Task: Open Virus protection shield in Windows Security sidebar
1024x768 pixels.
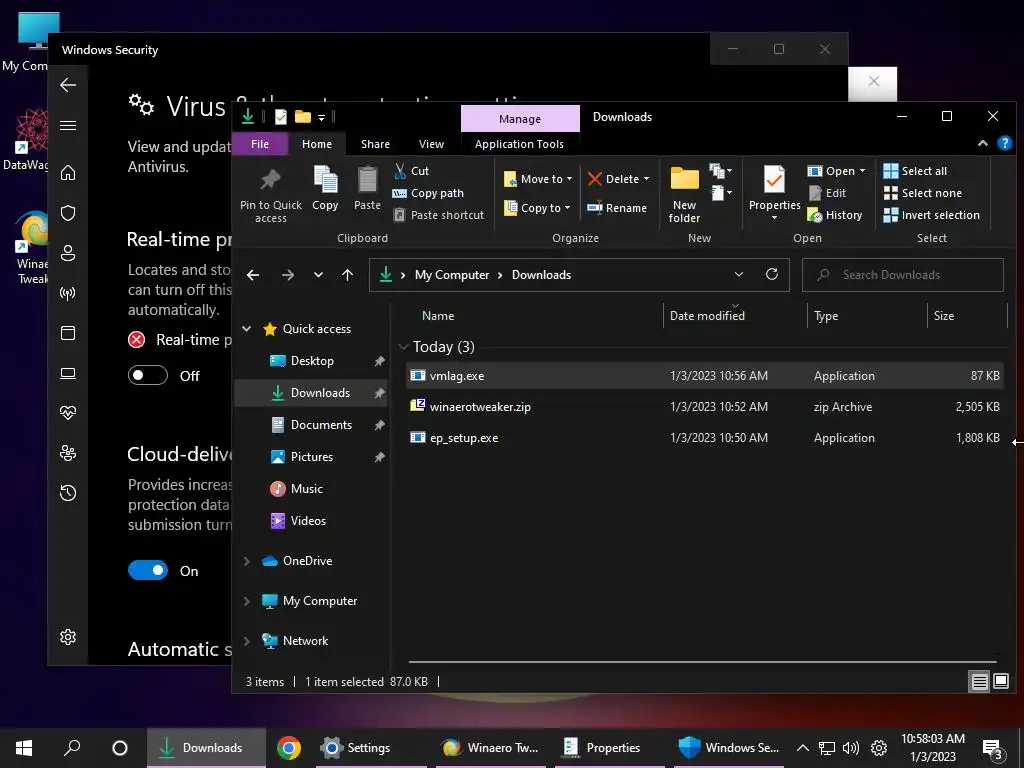Action: point(68,213)
